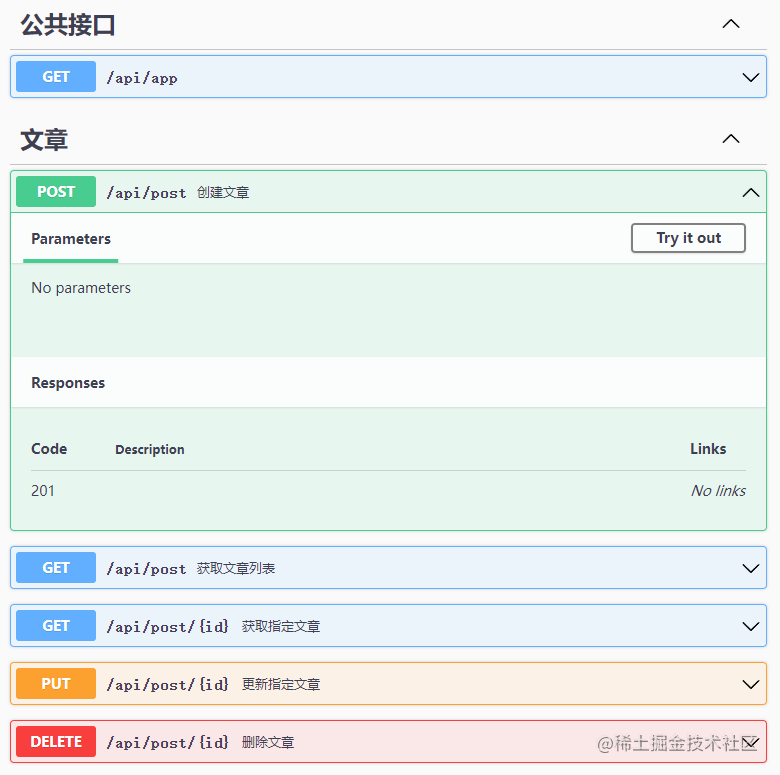
Task: Click the 更新指定文章 summary text
Action: [281, 685]
